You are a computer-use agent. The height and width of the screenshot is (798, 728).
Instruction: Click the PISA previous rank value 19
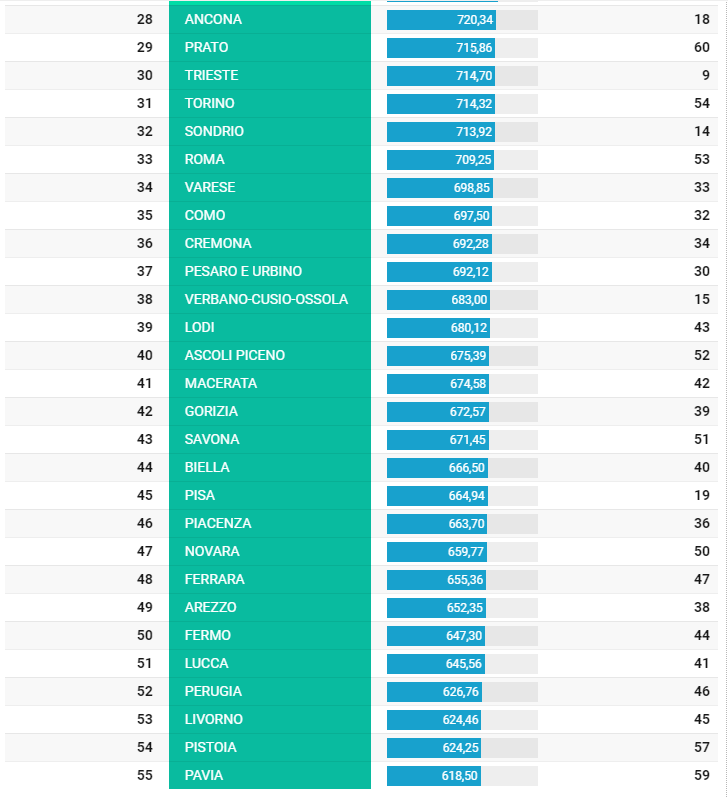coord(702,495)
